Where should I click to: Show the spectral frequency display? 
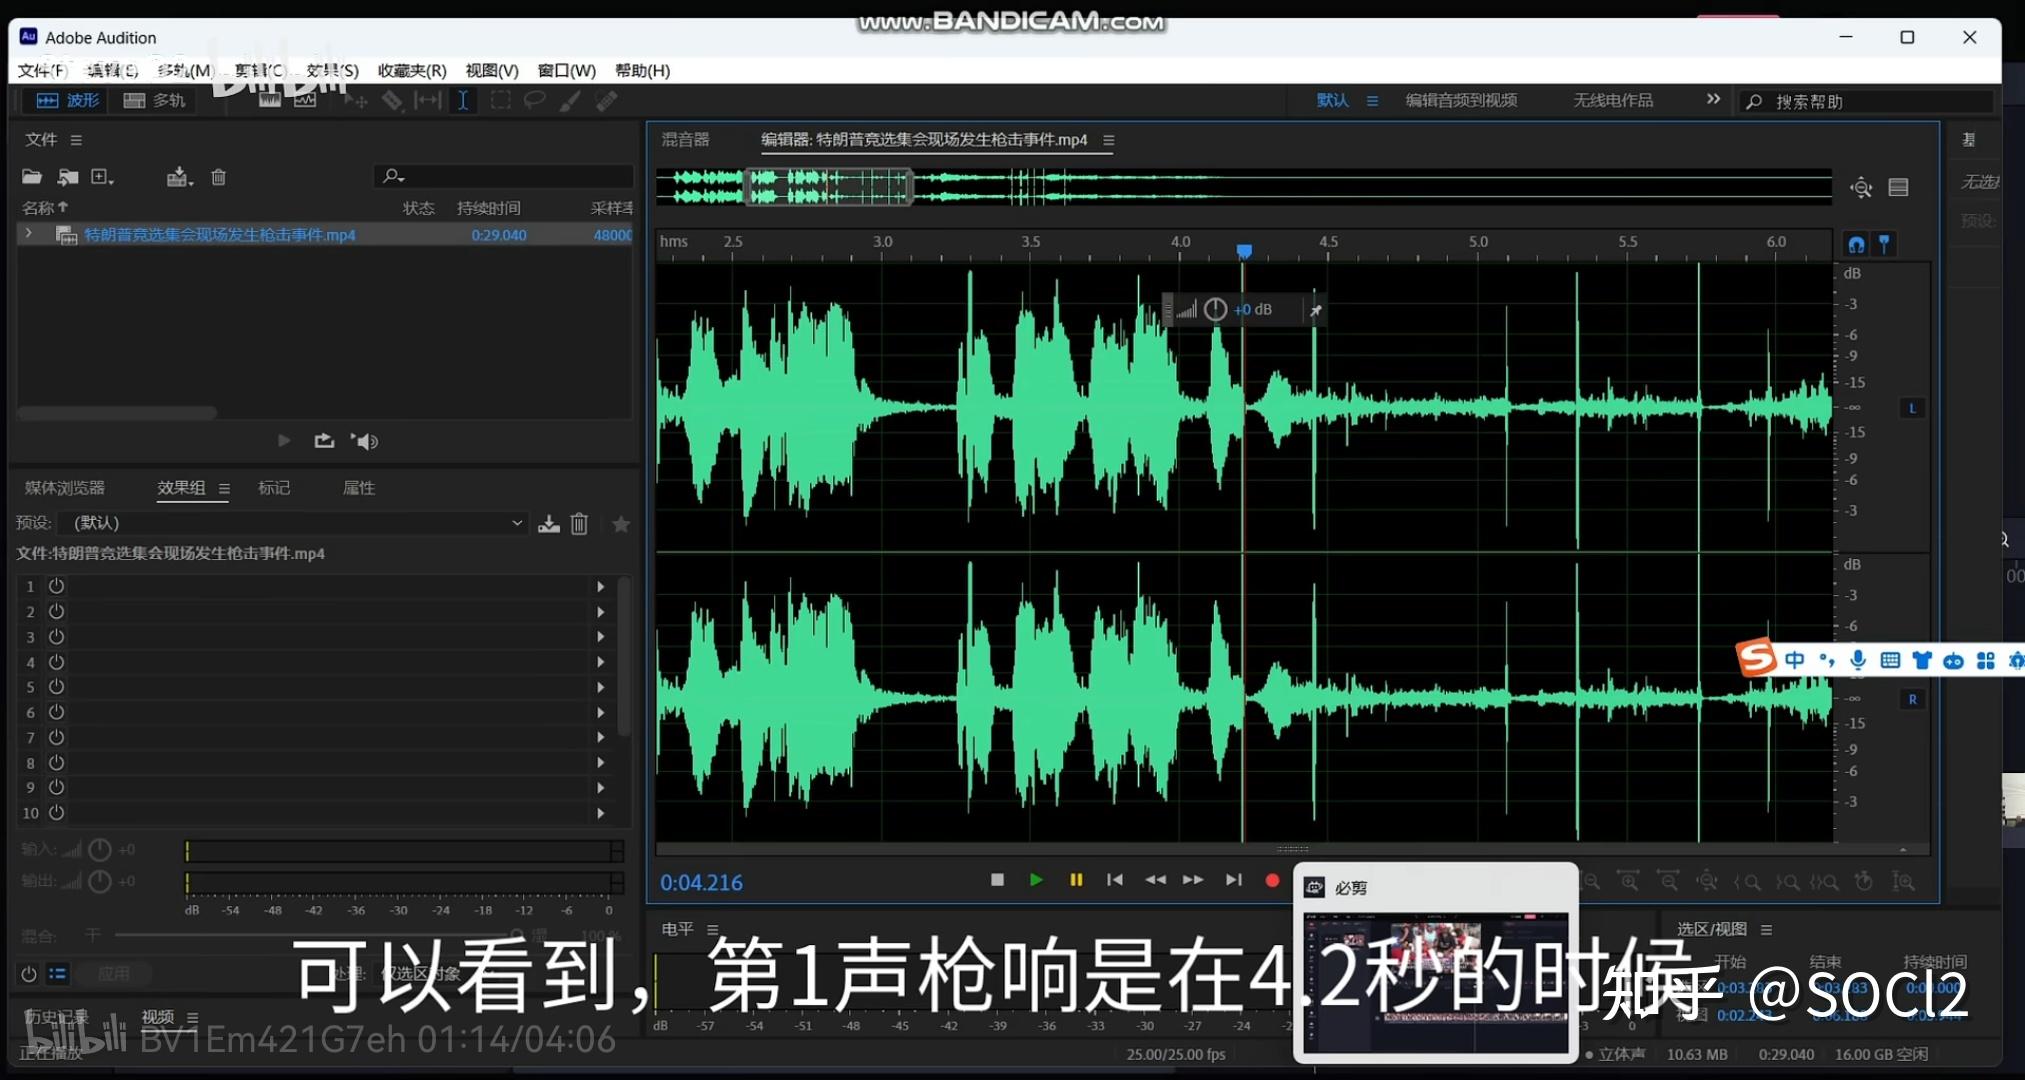coord(270,100)
